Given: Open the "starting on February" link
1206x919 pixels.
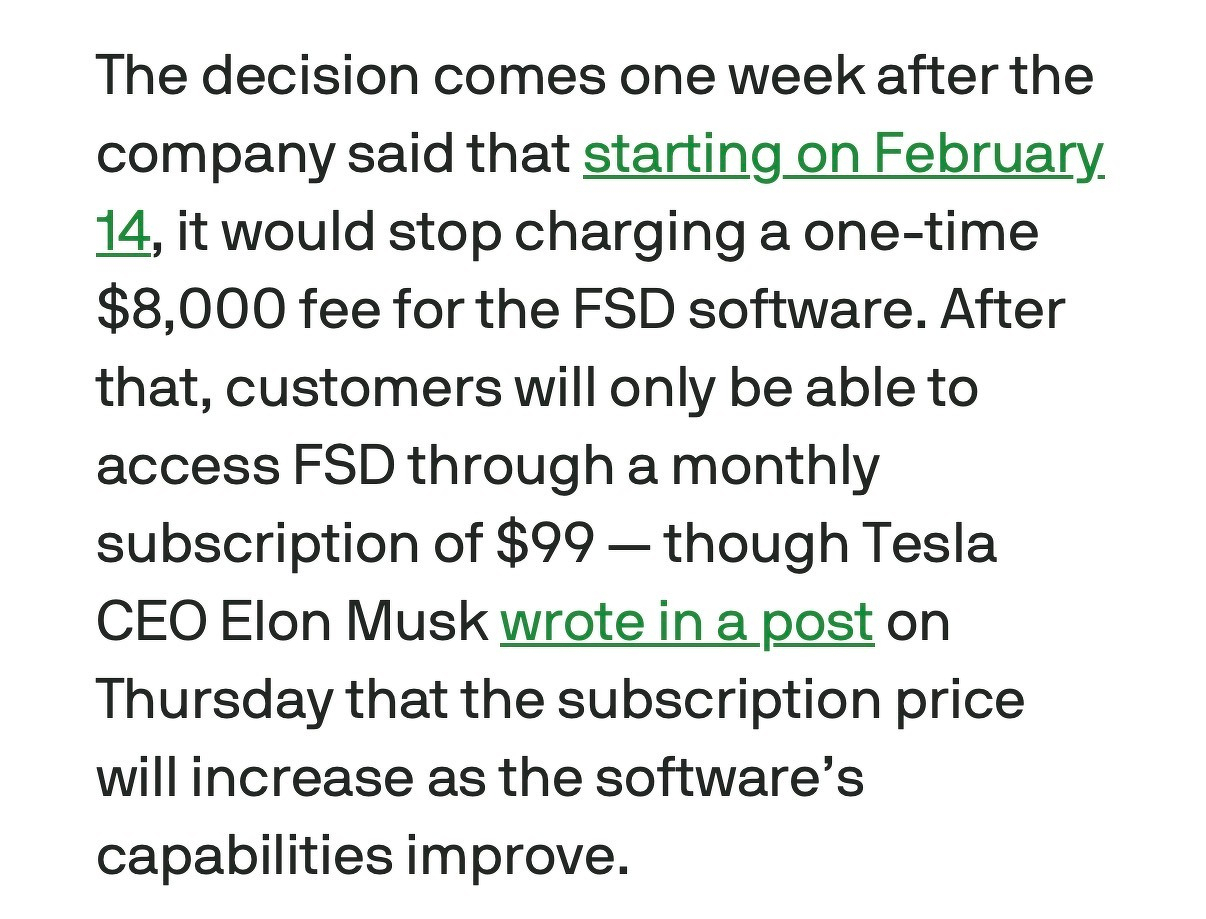Looking at the screenshot, I should pyautogui.click(x=843, y=155).
